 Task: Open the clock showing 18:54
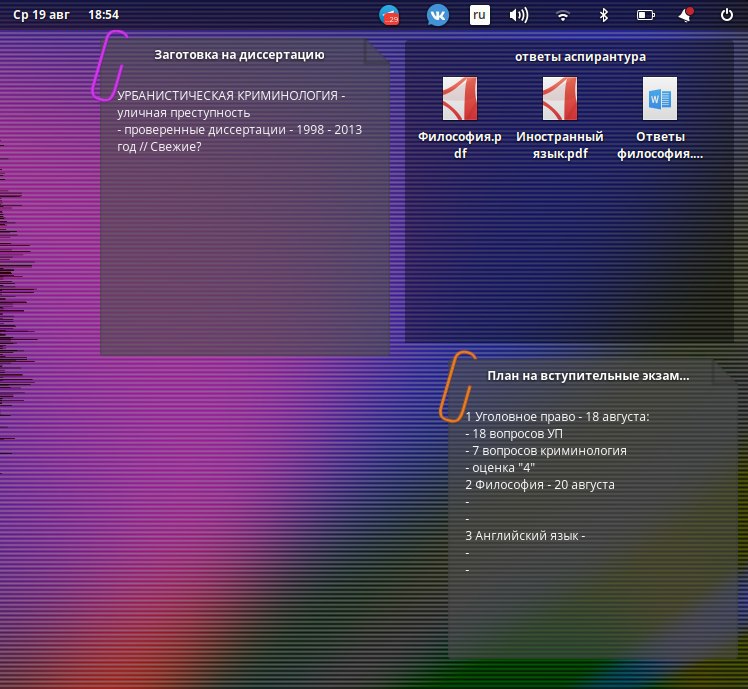pyautogui.click(x=104, y=15)
